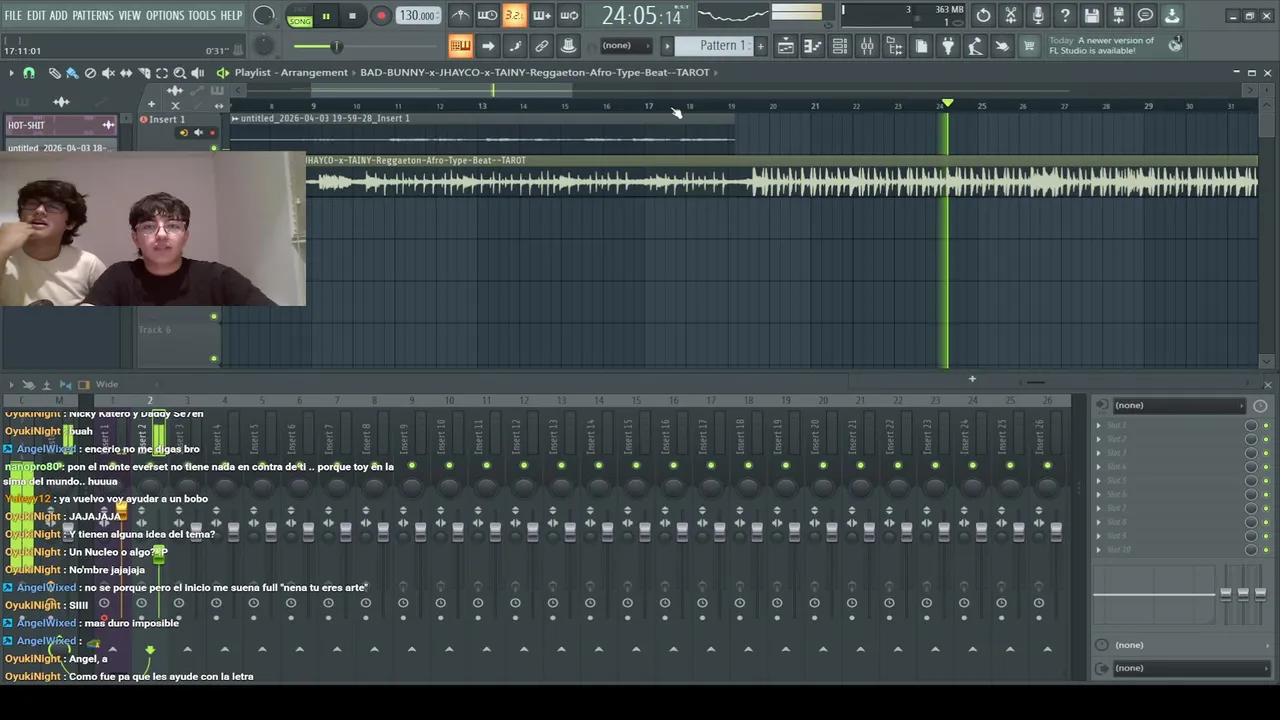Open the PATTERNS menu
Viewport: 1280px width, 720px height.
click(x=93, y=16)
